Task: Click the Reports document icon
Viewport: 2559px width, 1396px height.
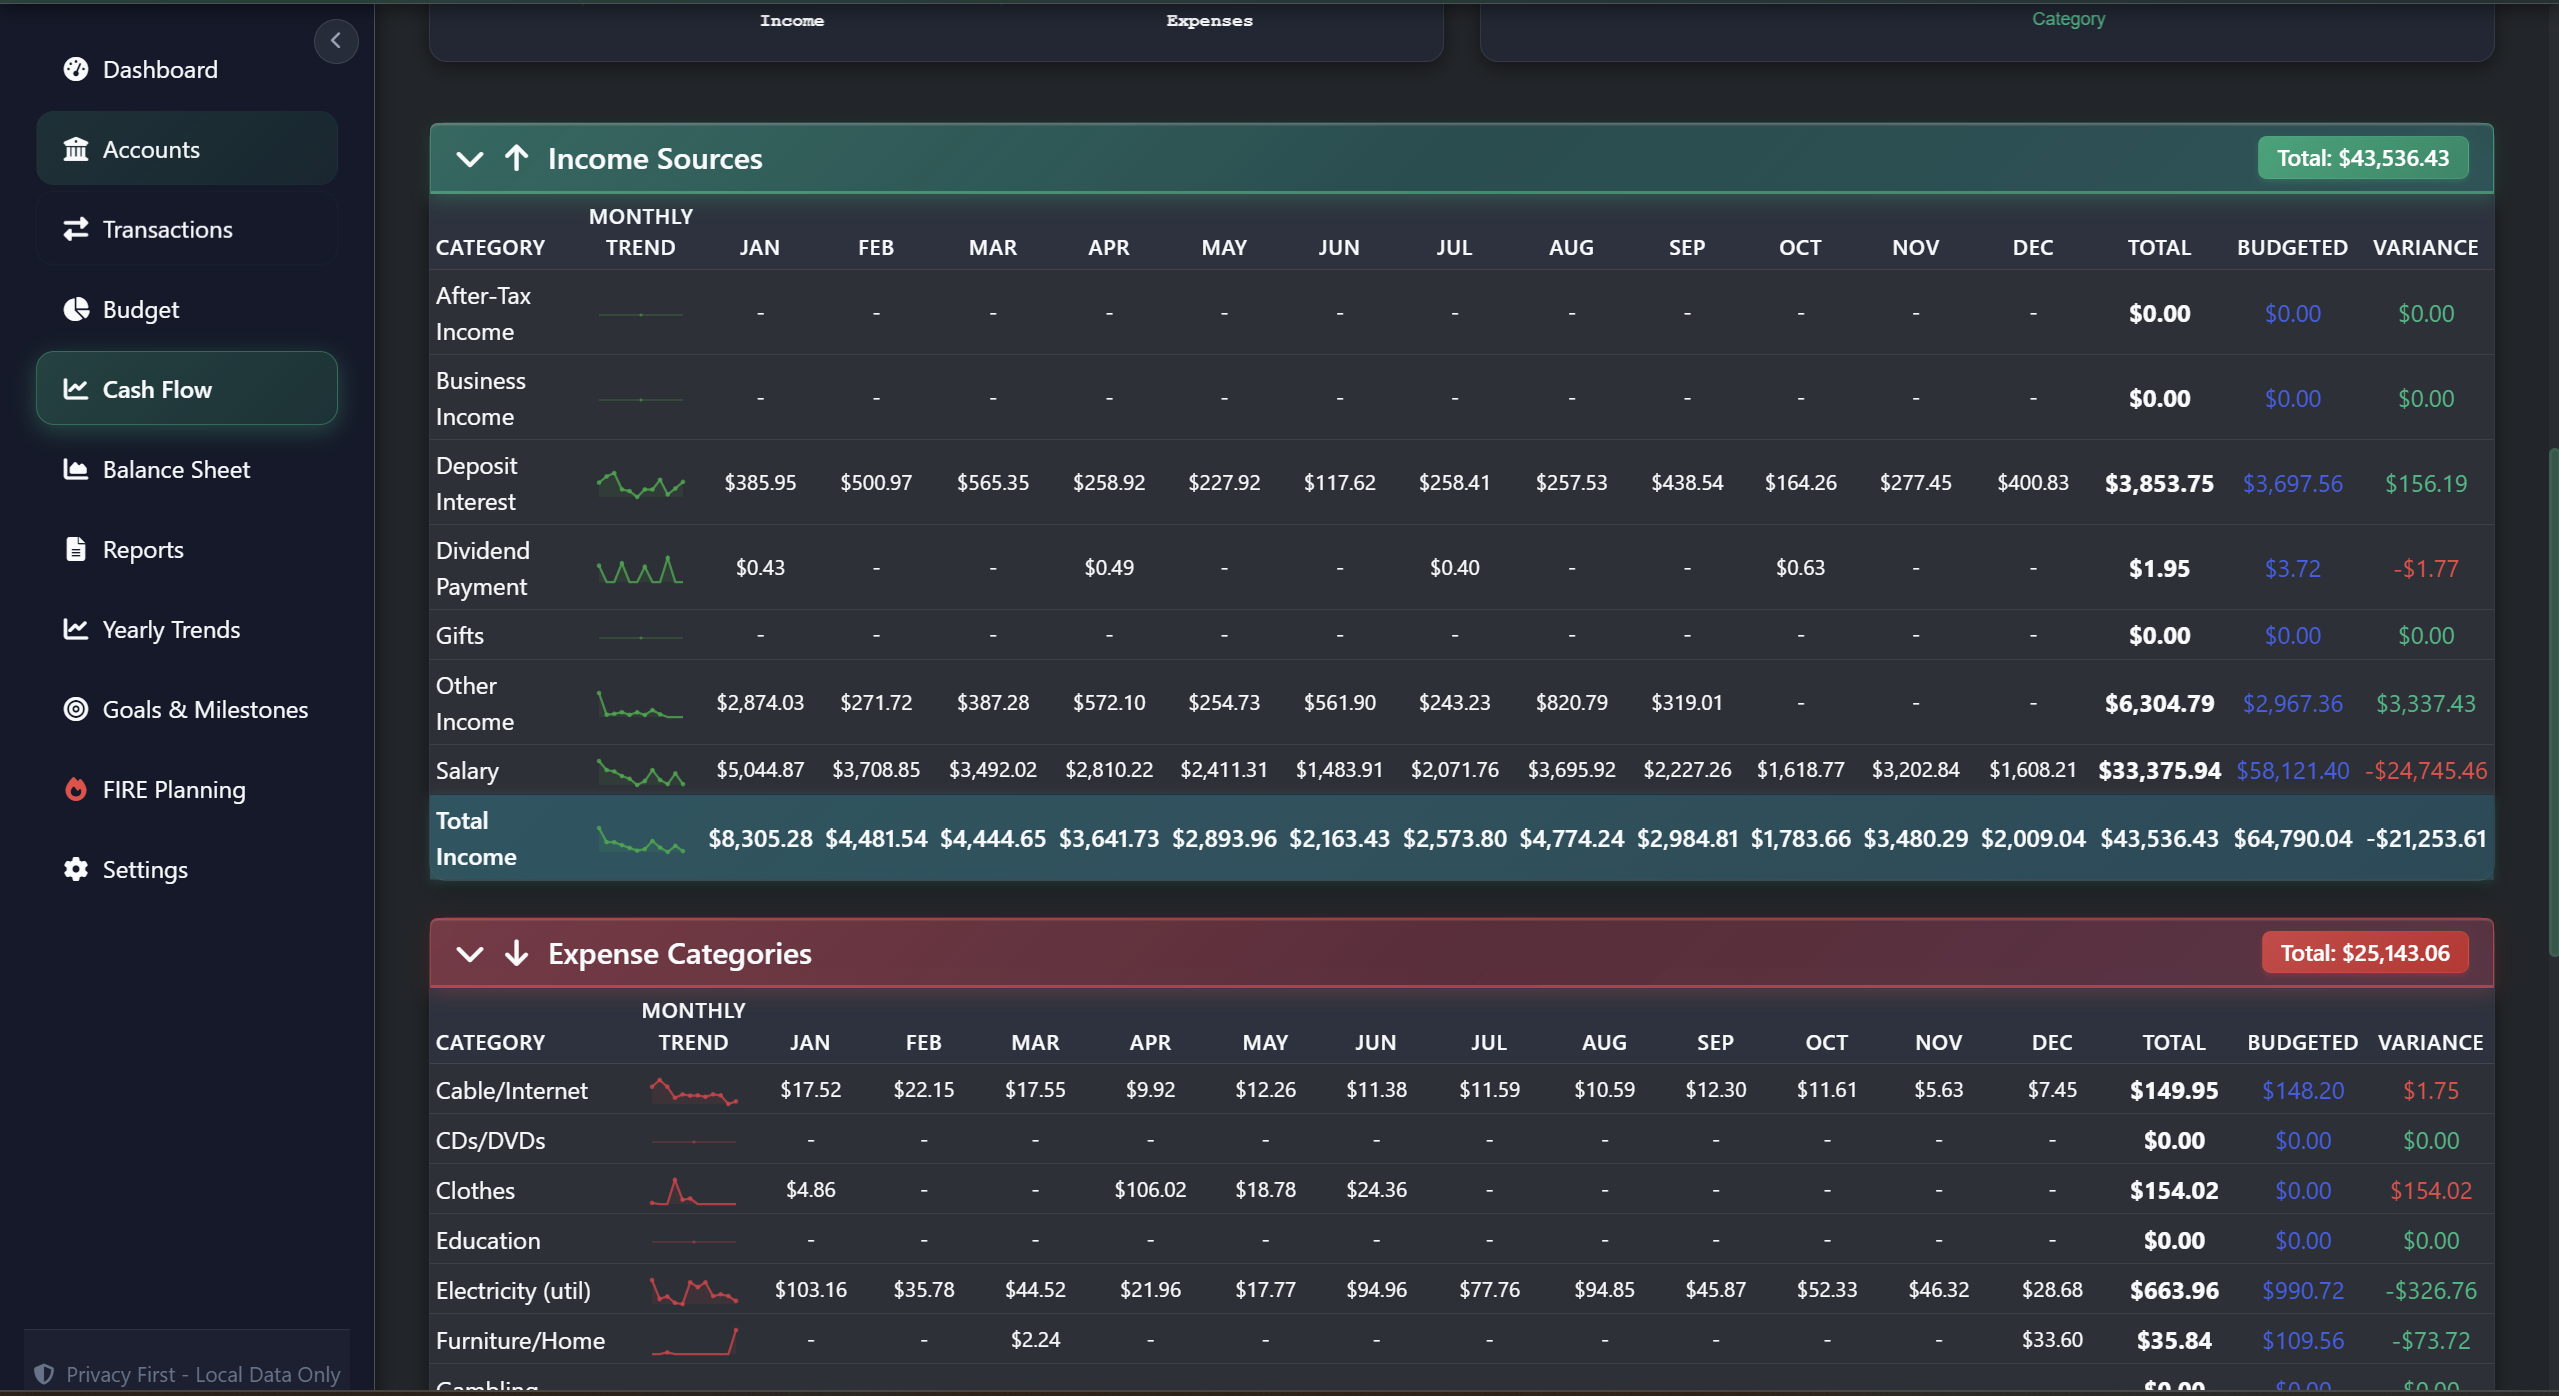Action: click(76, 548)
